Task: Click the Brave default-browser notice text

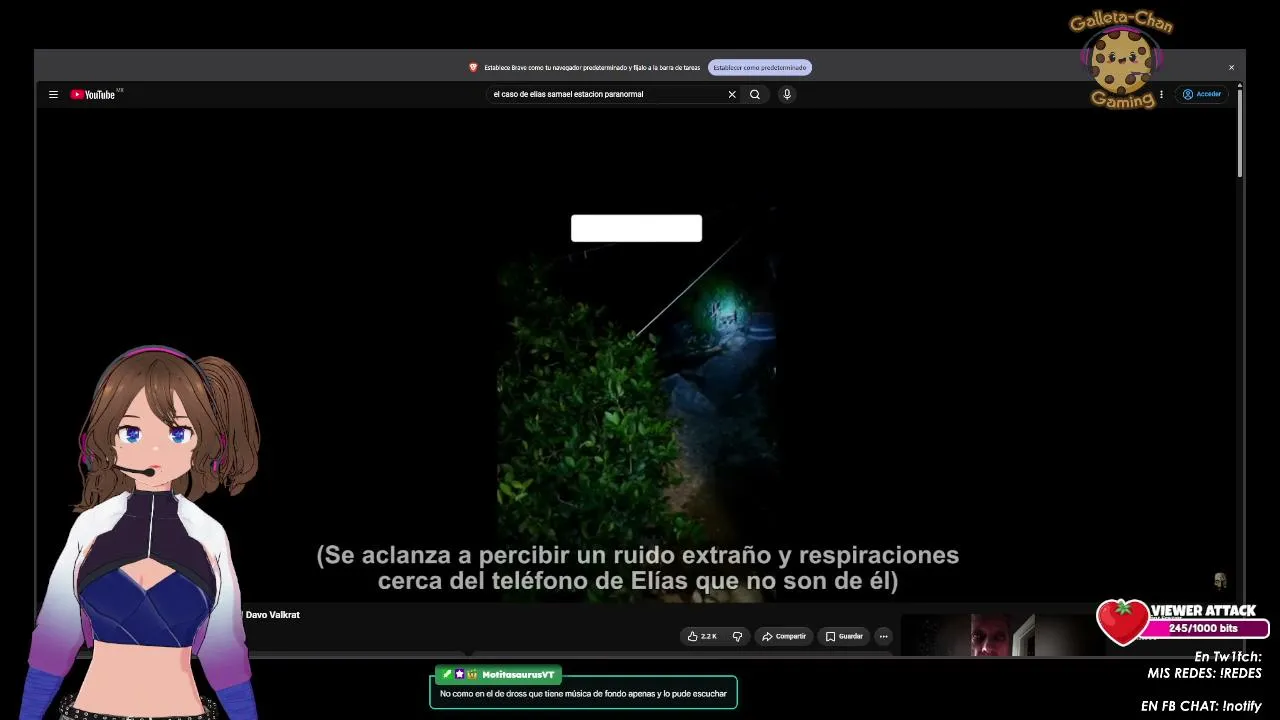Action: pos(592,67)
